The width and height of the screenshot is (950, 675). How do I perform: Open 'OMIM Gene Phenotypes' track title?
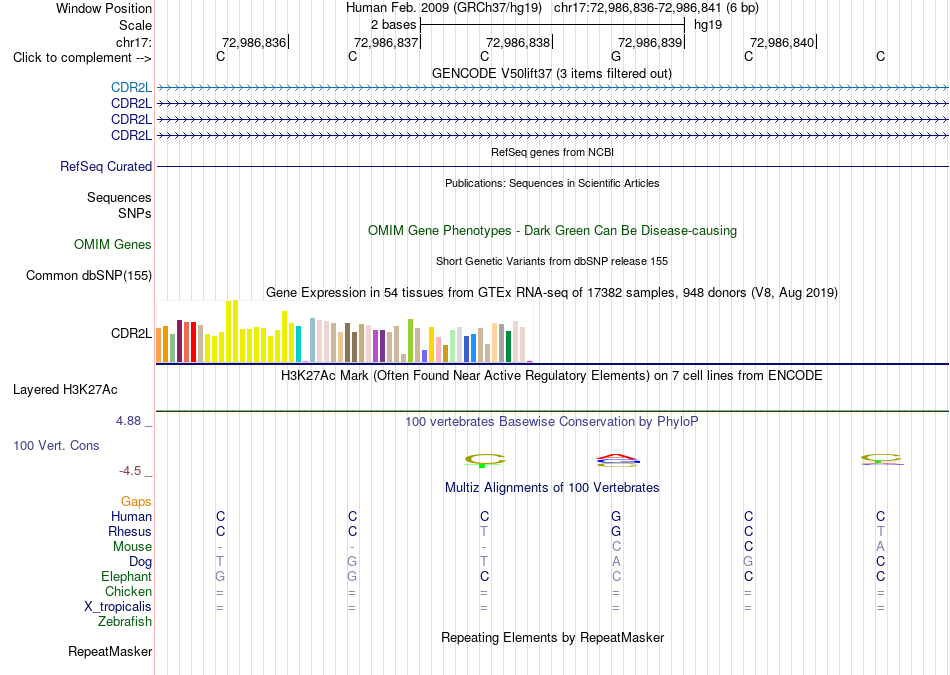tap(552, 231)
